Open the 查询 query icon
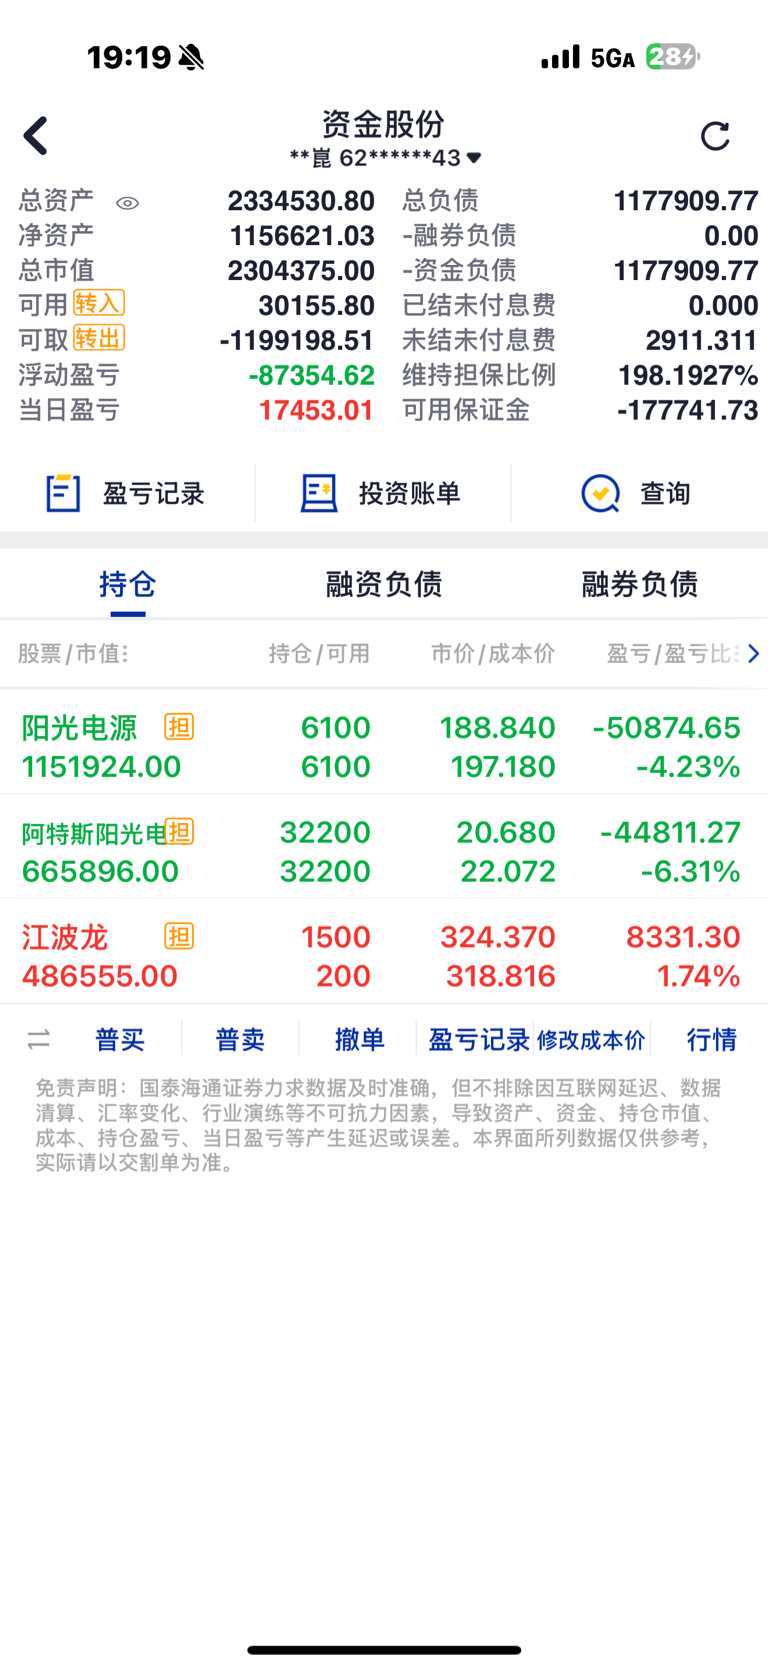The height and width of the screenshot is (1669, 768). pyautogui.click(x=600, y=493)
